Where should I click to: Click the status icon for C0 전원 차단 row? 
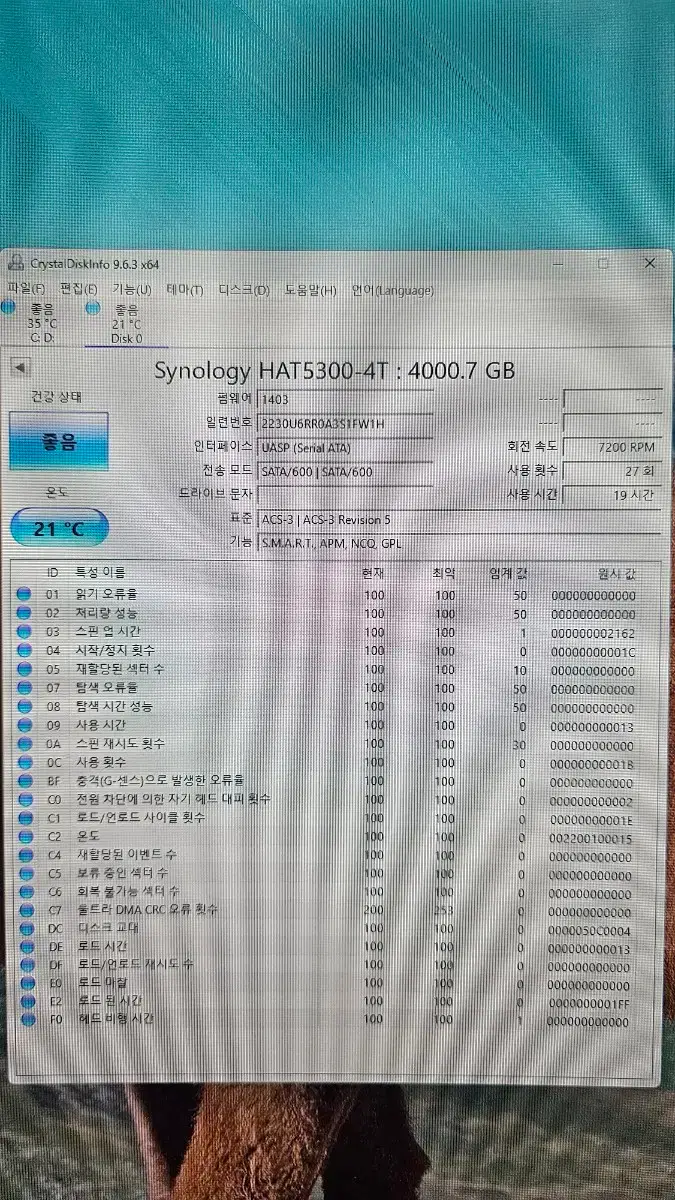pos(24,800)
